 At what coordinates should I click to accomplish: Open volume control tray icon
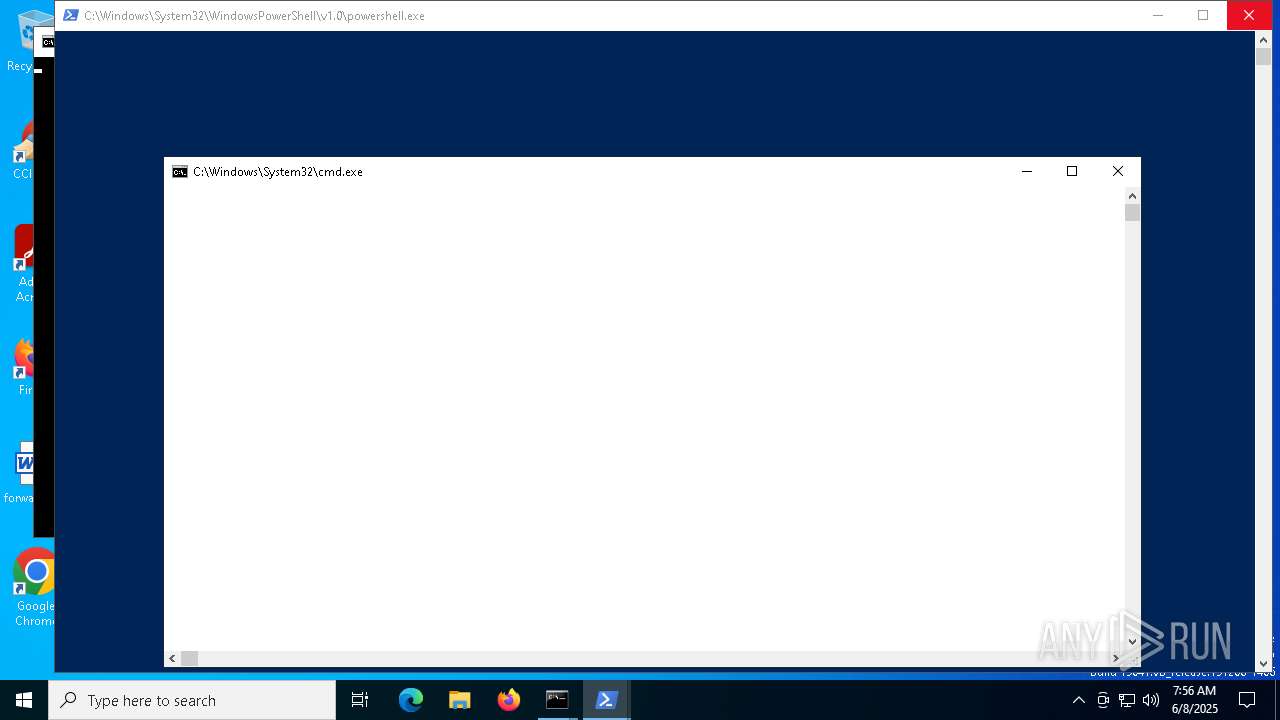pyautogui.click(x=1151, y=700)
